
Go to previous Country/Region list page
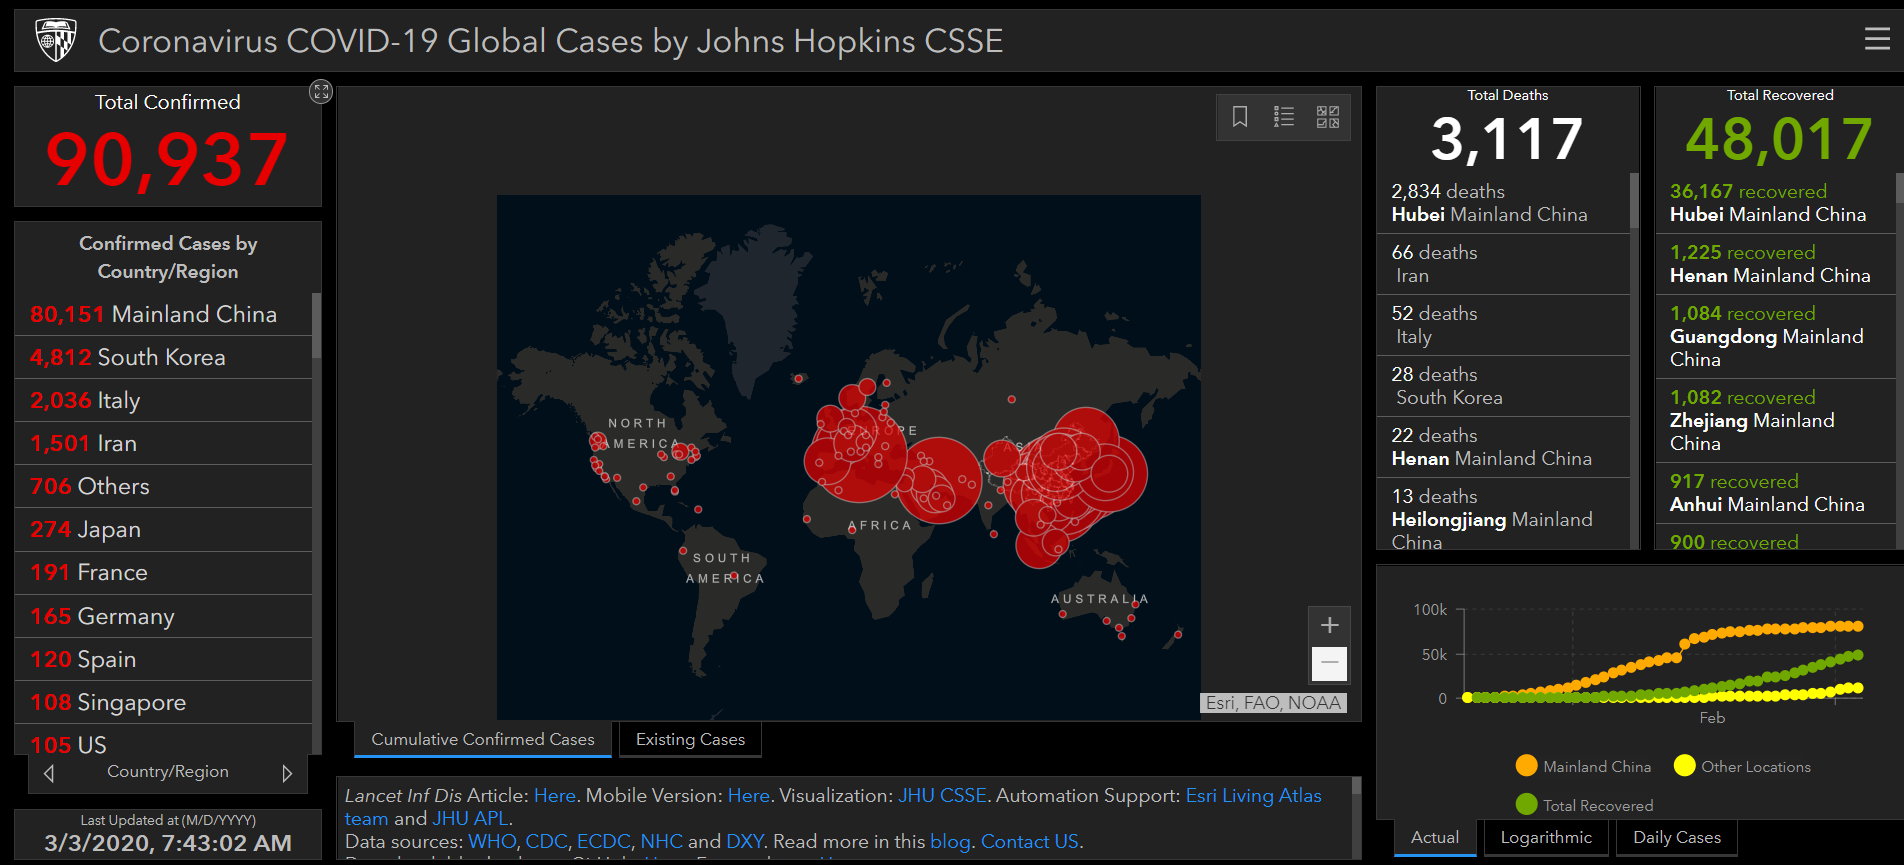tap(49, 773)
